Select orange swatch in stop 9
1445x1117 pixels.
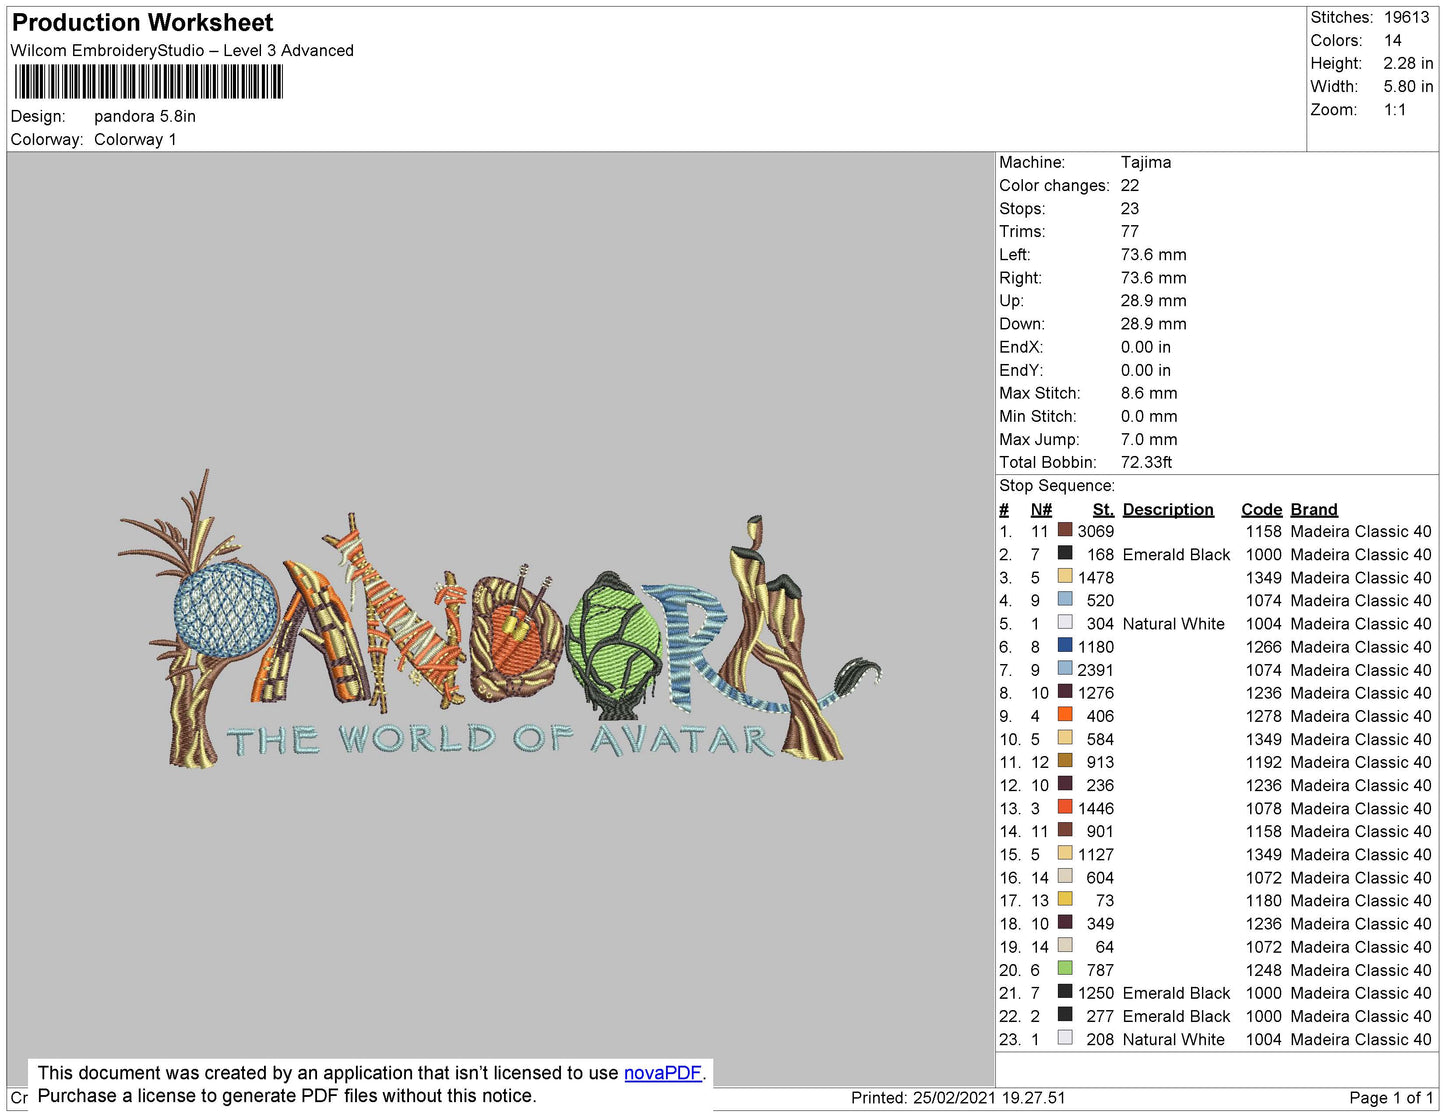click(1065, 714)
